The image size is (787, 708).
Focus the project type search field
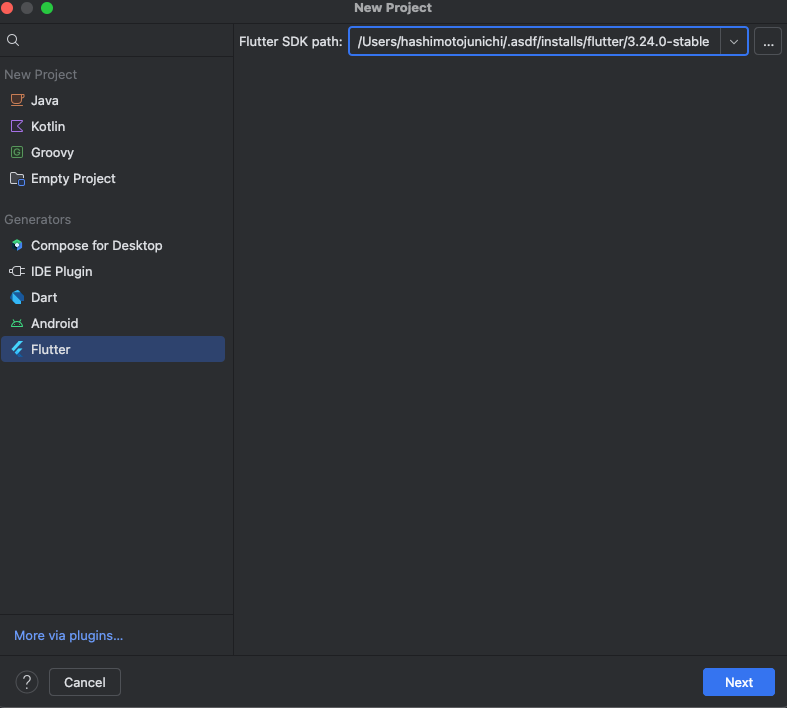click(x=116, y=40)
